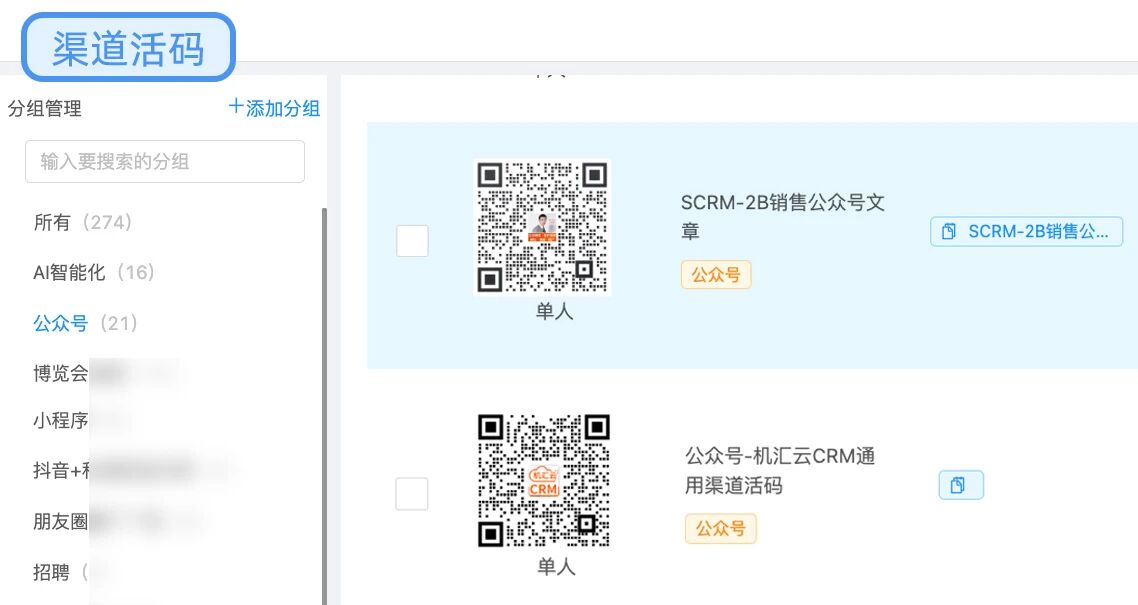1138x605 pixels.
Task: Select the 招聘 group
Action: pyautogui.click(x=53, y=572)
